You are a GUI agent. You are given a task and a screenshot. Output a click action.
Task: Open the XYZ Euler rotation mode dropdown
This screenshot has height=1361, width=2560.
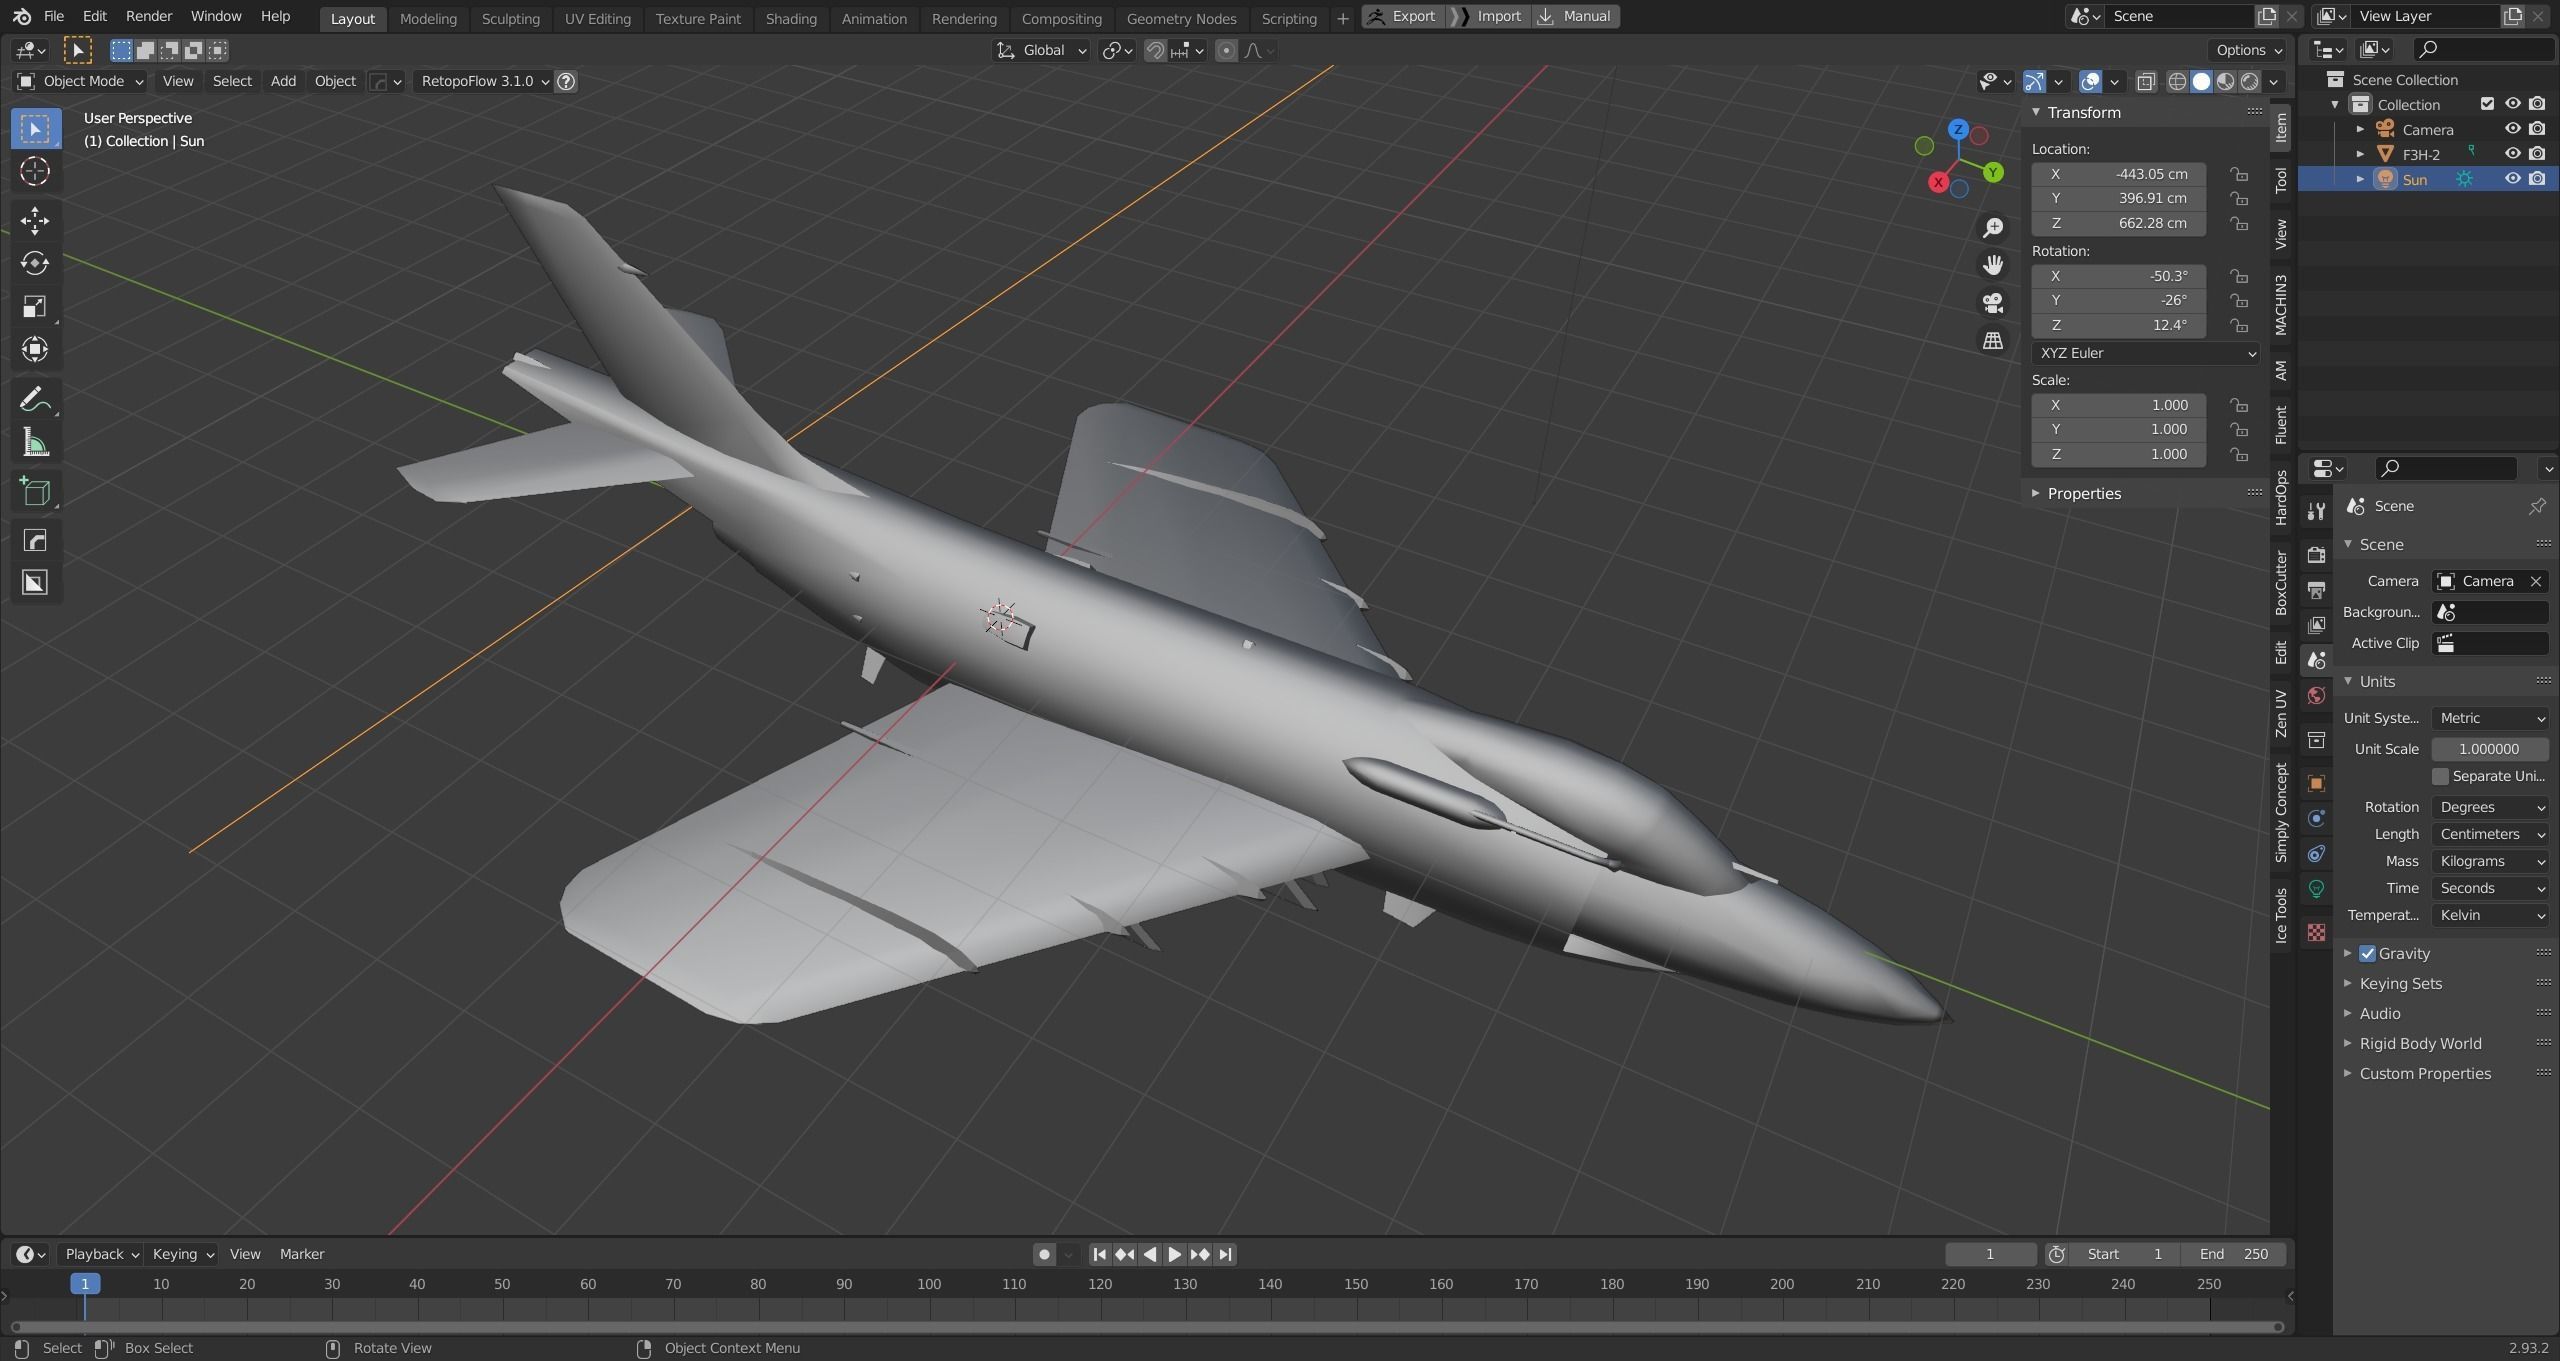2145,353
